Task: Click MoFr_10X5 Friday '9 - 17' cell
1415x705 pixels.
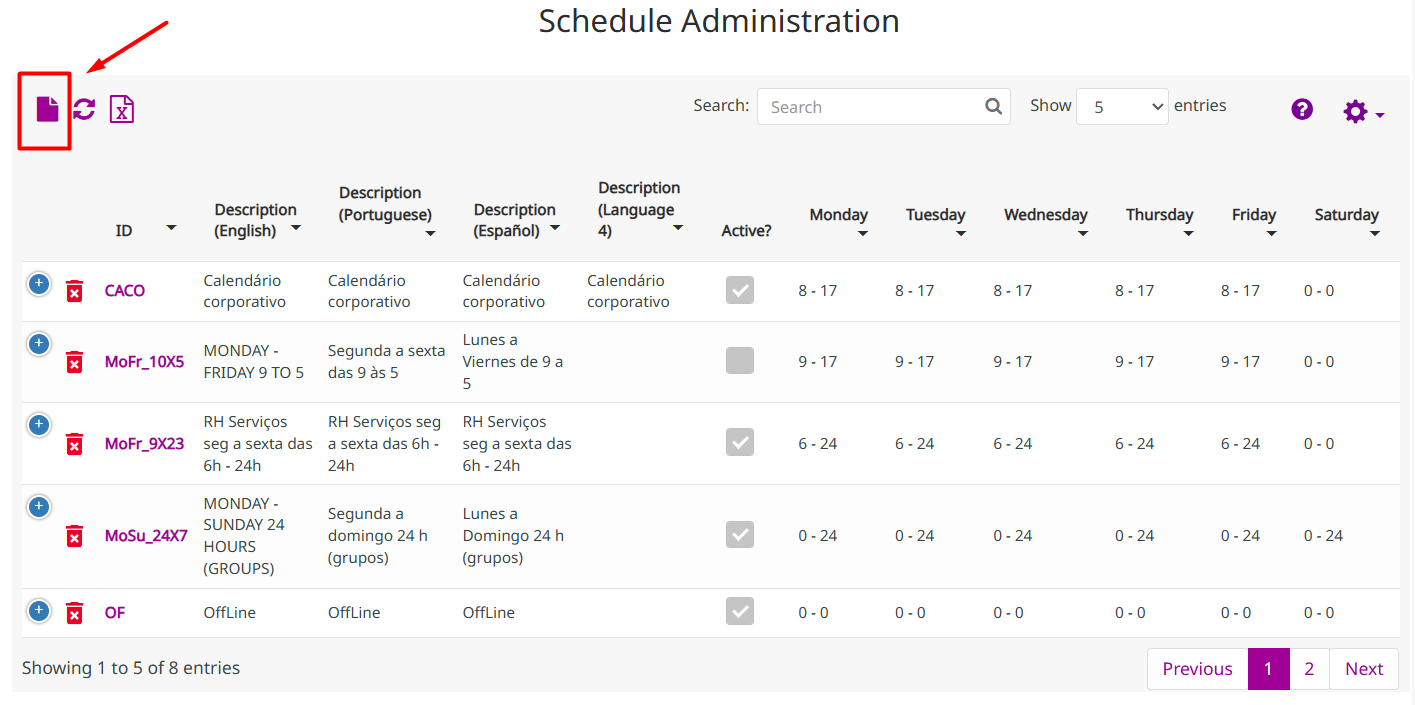Action: pos(1241,362)
